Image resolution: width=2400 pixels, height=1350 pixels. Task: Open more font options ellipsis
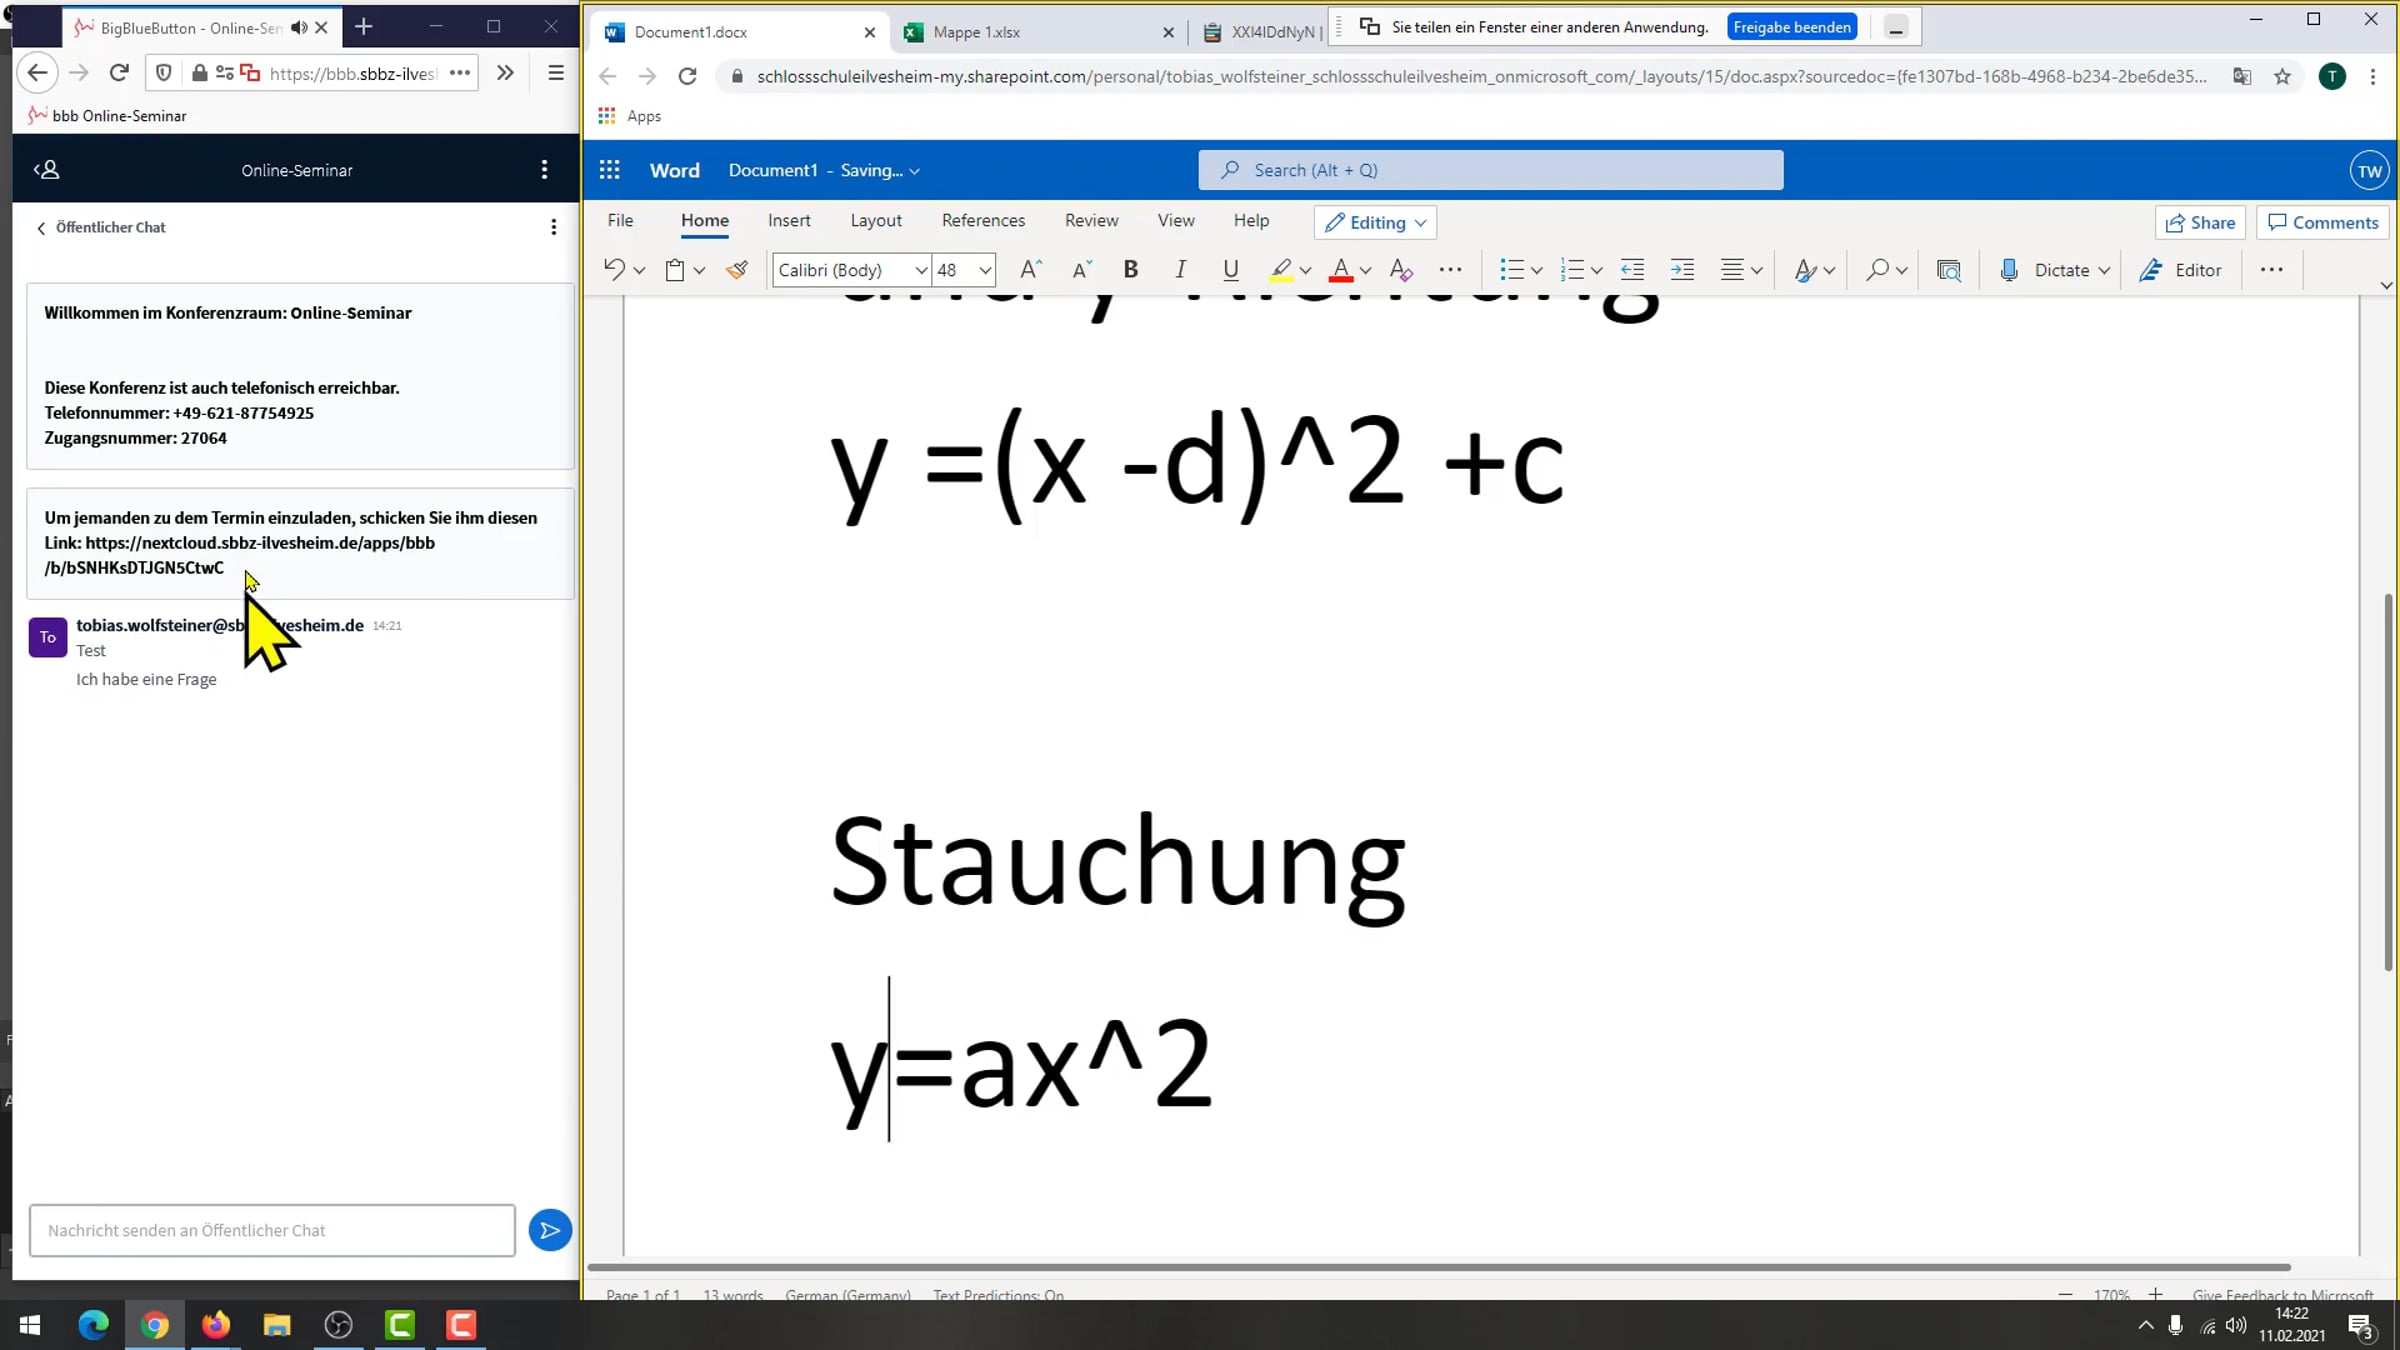click(1450, 270)
